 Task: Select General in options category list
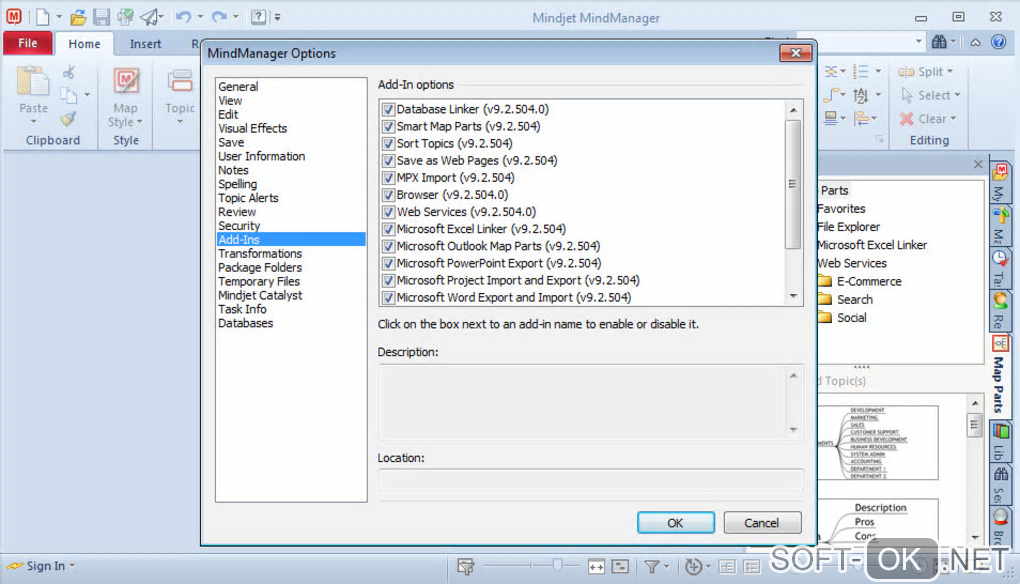click(x=238, y=86)
